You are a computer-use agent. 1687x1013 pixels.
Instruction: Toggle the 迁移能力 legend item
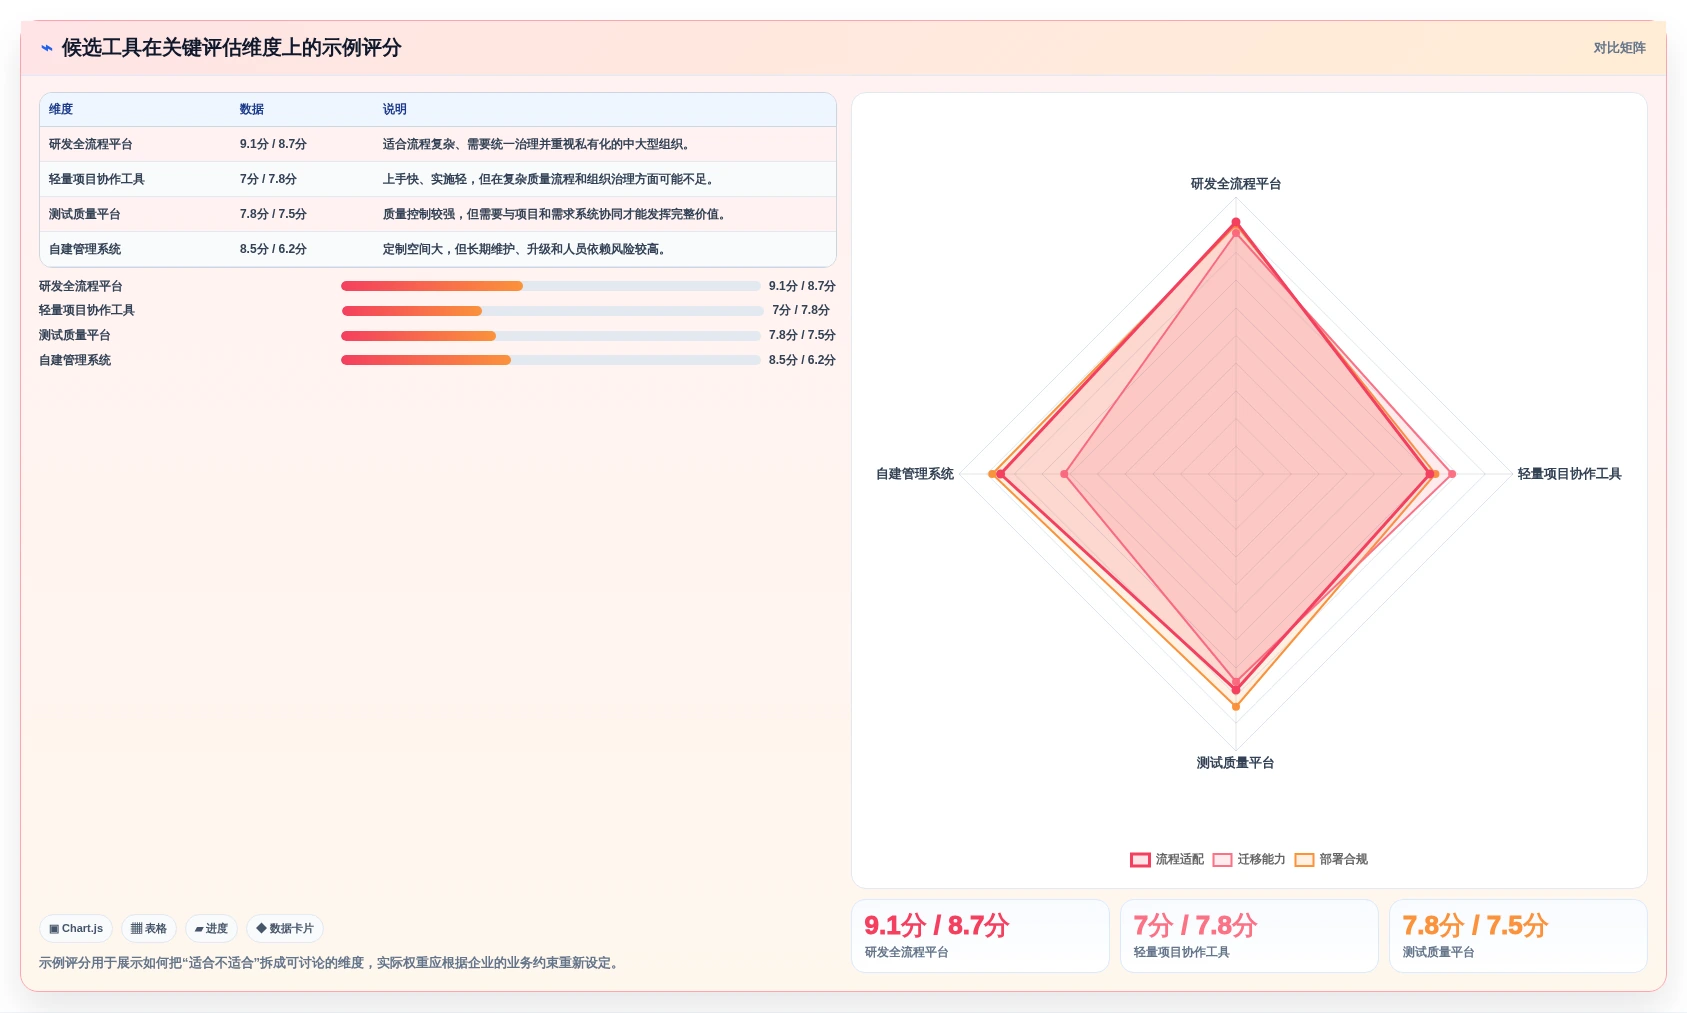click(x=1249, y=859)
